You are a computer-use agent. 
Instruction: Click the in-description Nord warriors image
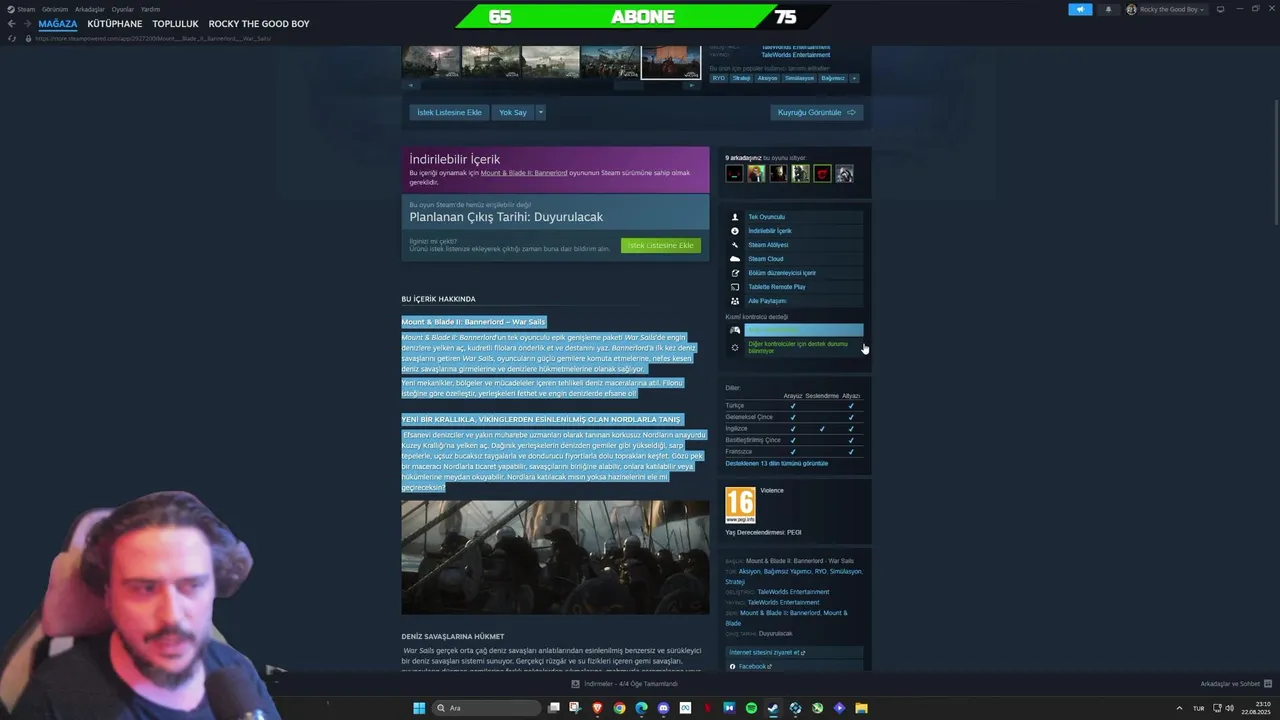tap(555, 557)
